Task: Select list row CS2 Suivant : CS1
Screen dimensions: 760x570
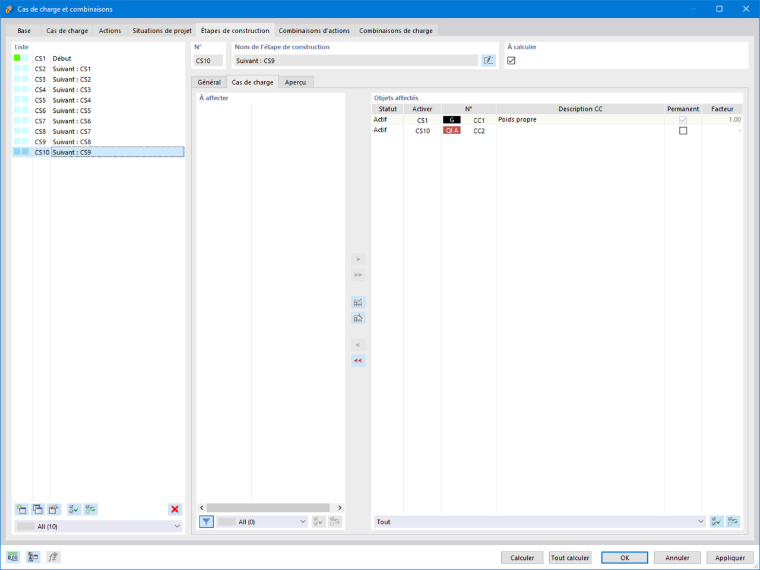Action: coord(98,69)
